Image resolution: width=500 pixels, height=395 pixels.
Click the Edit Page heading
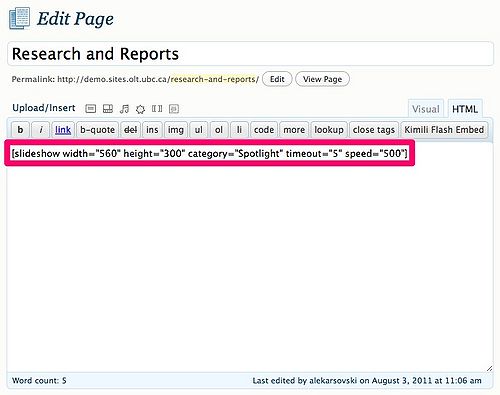[75, 19]
